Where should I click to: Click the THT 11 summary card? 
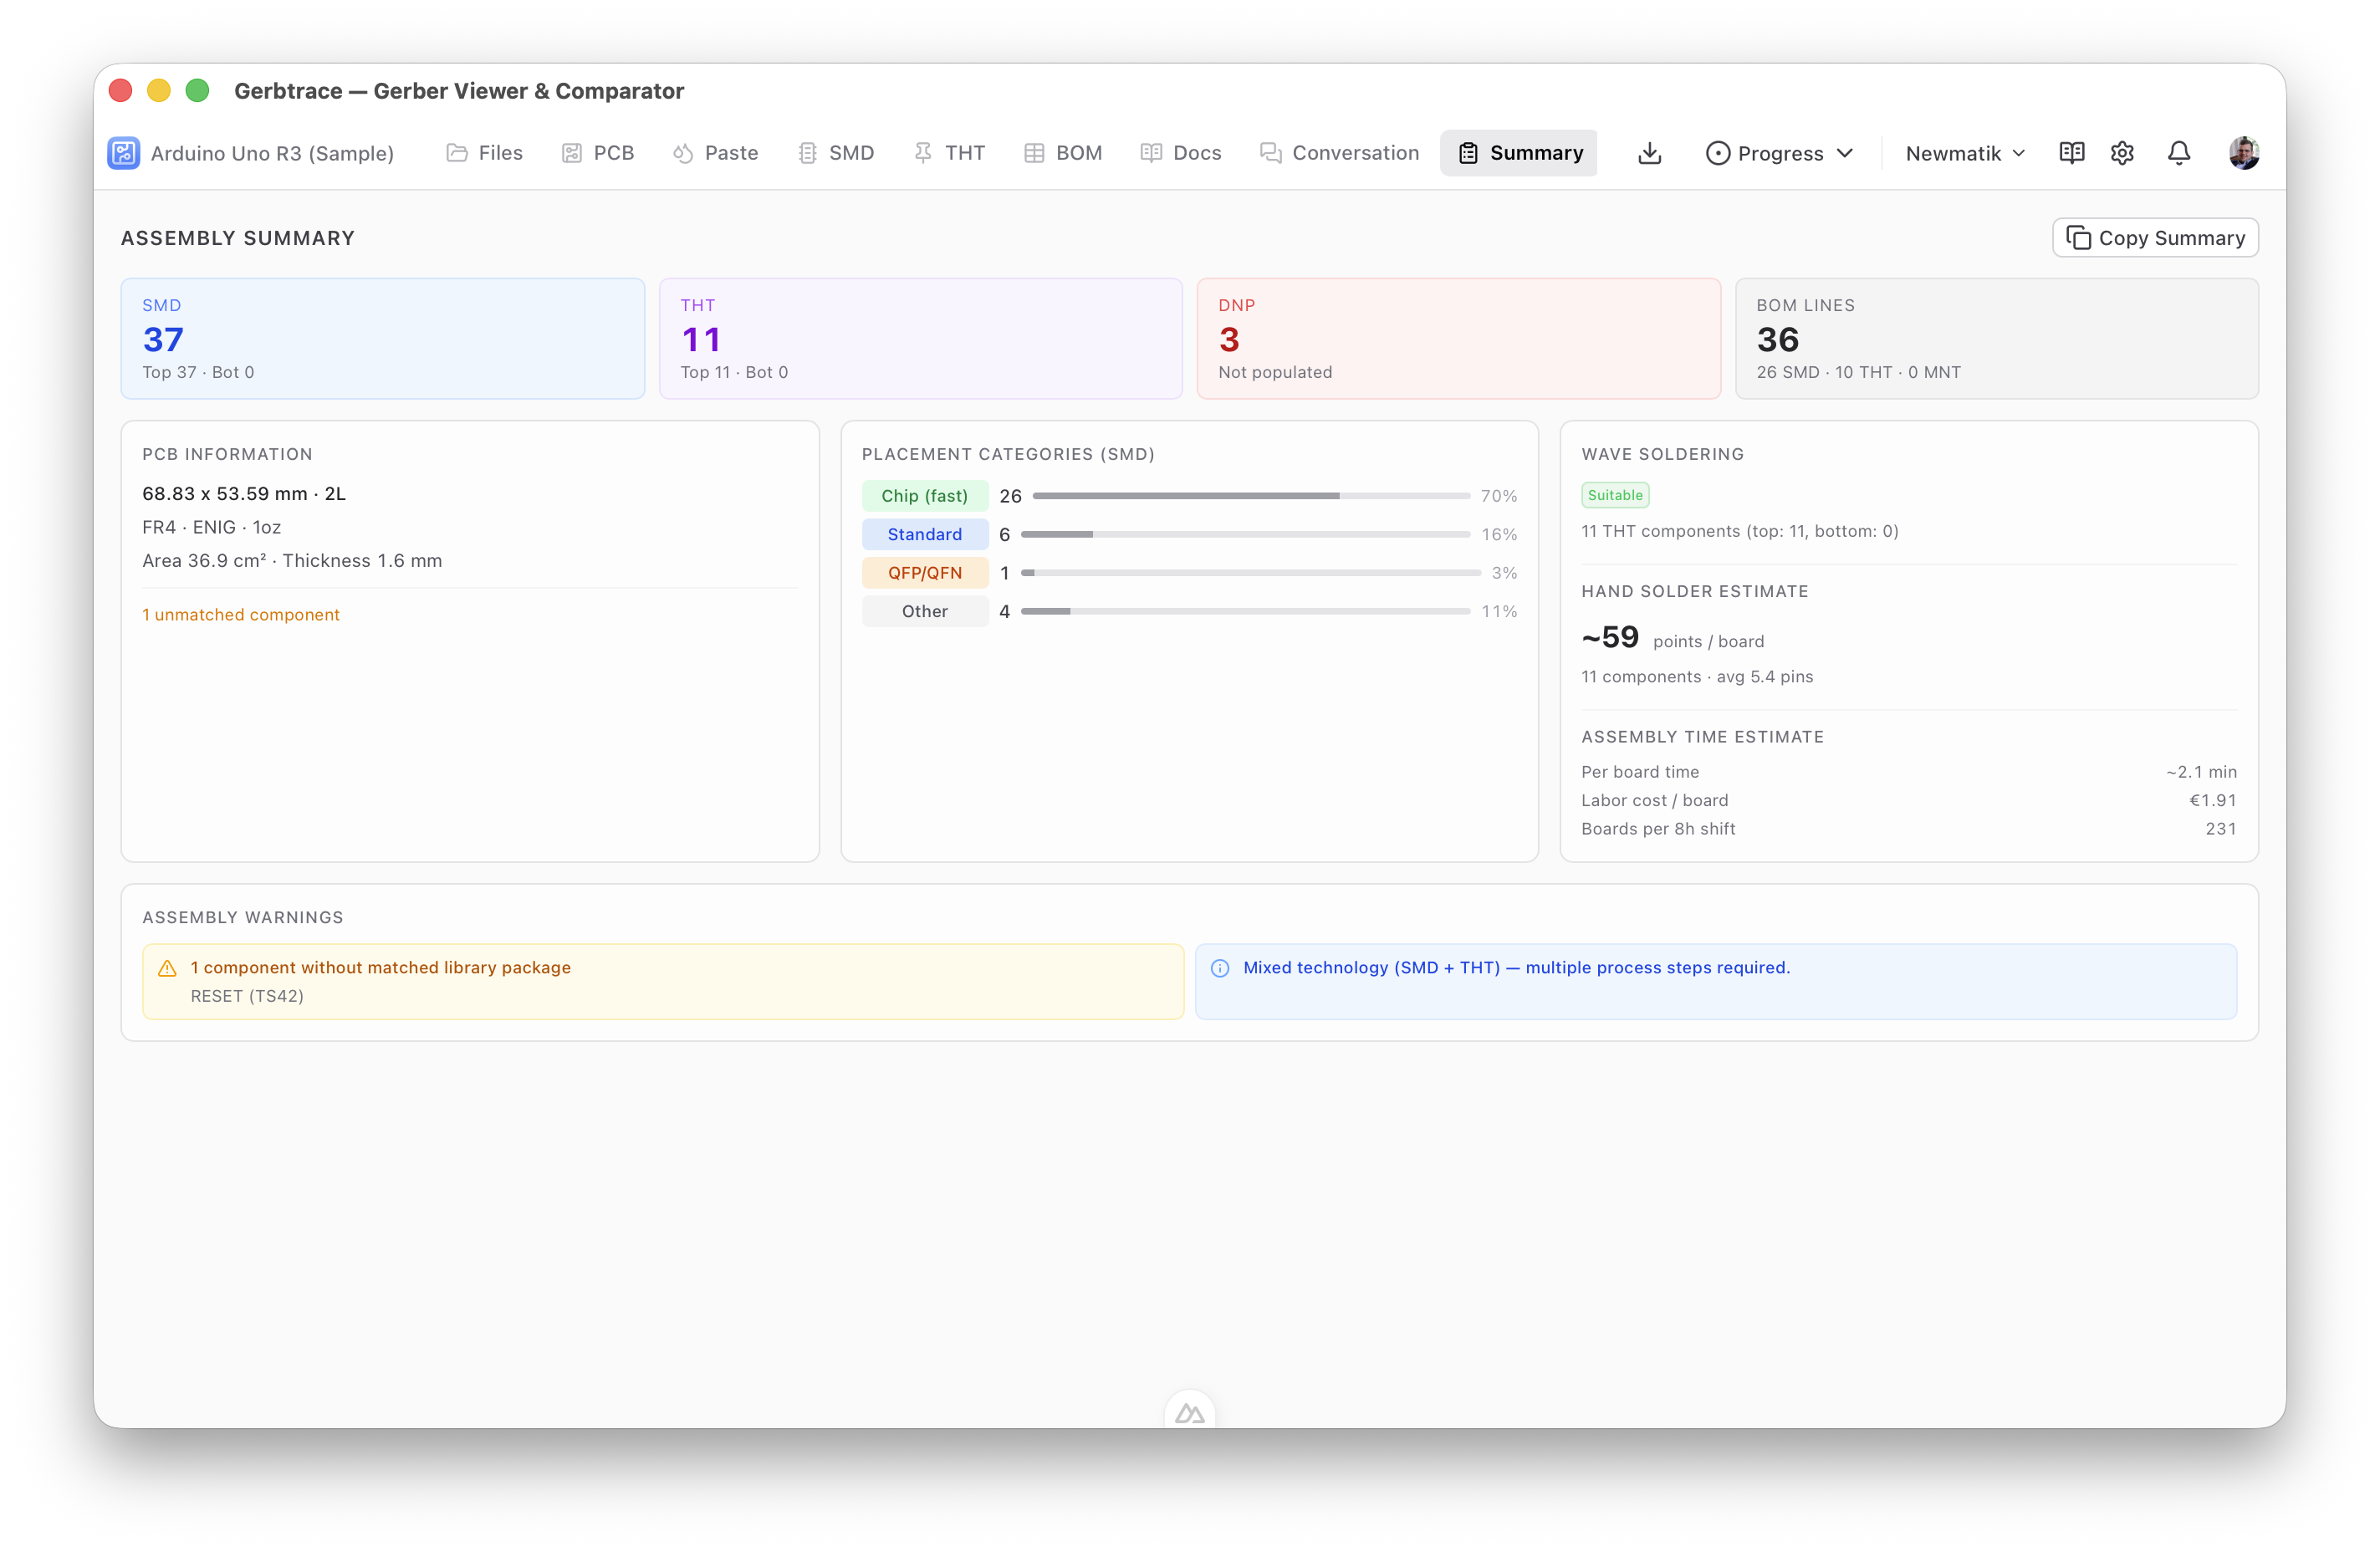pos(921,339)
